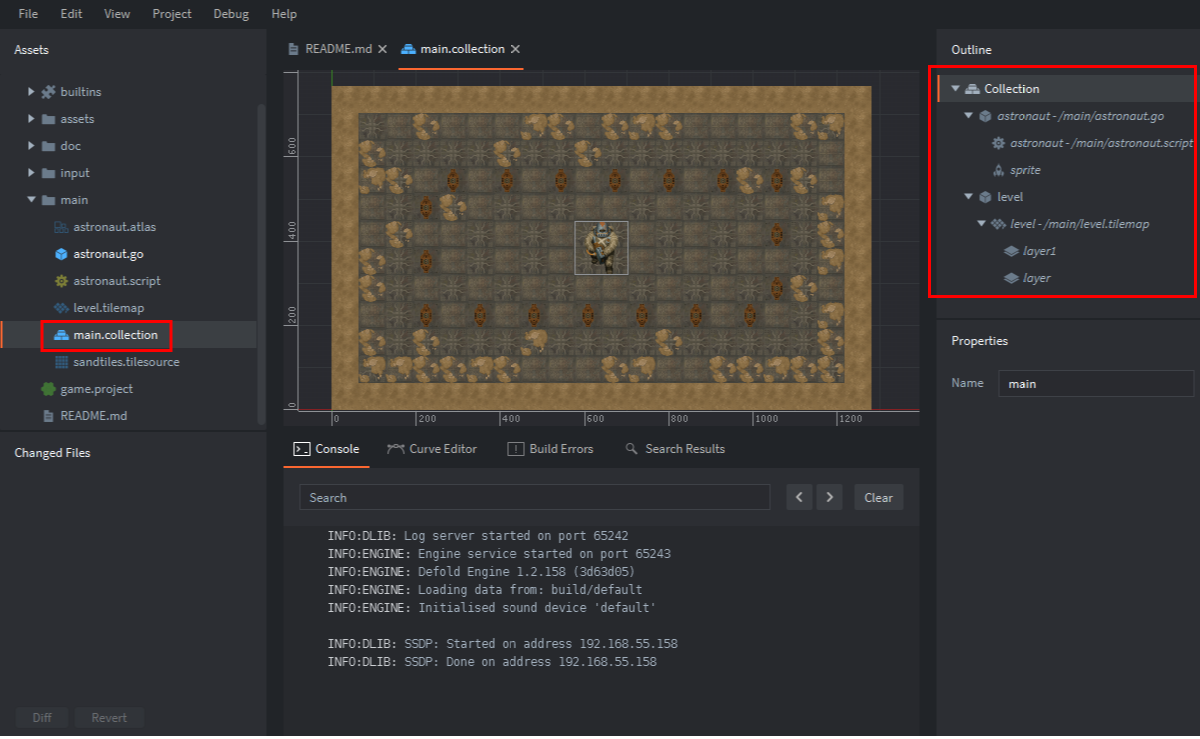1200x739 pixels.
Task: Click the console Search field
Action: (535, 497)
